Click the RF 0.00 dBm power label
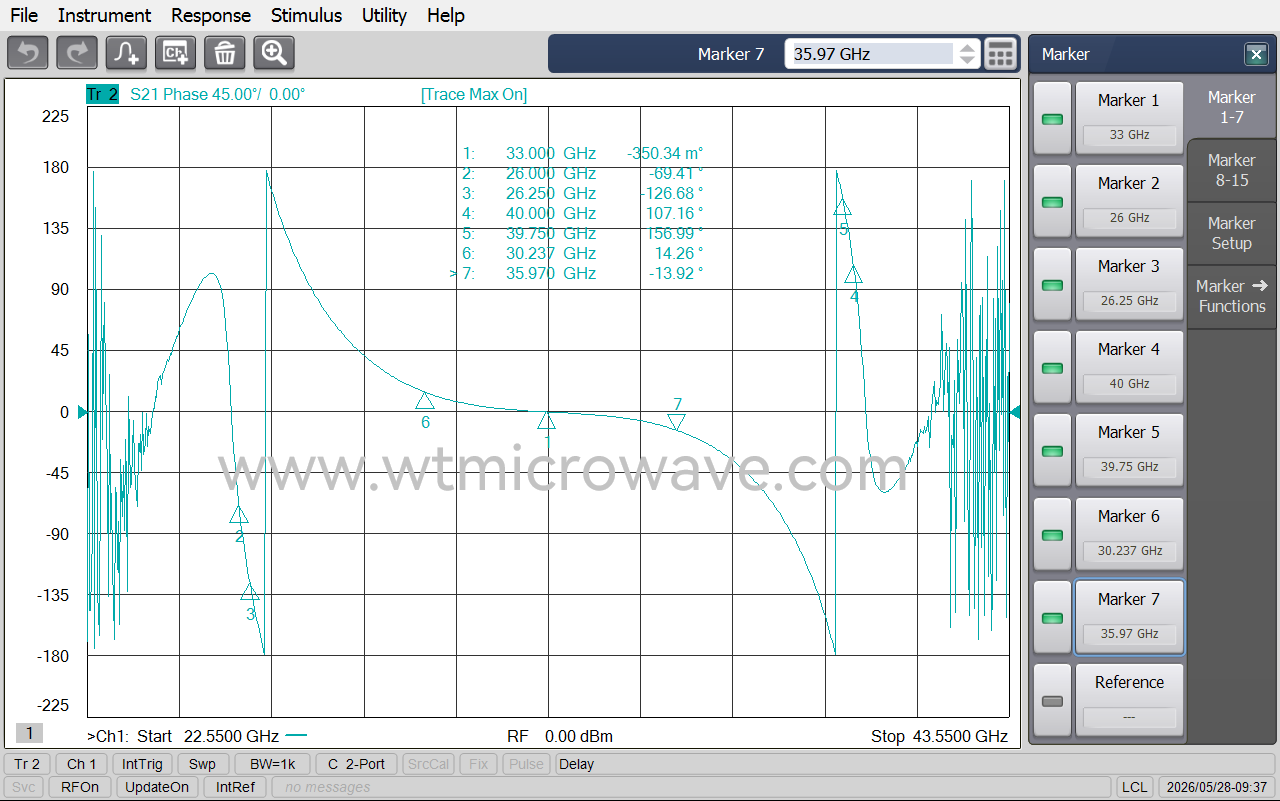The height and width of the screenshot is (801, 1280). click(x=560, y=737)
